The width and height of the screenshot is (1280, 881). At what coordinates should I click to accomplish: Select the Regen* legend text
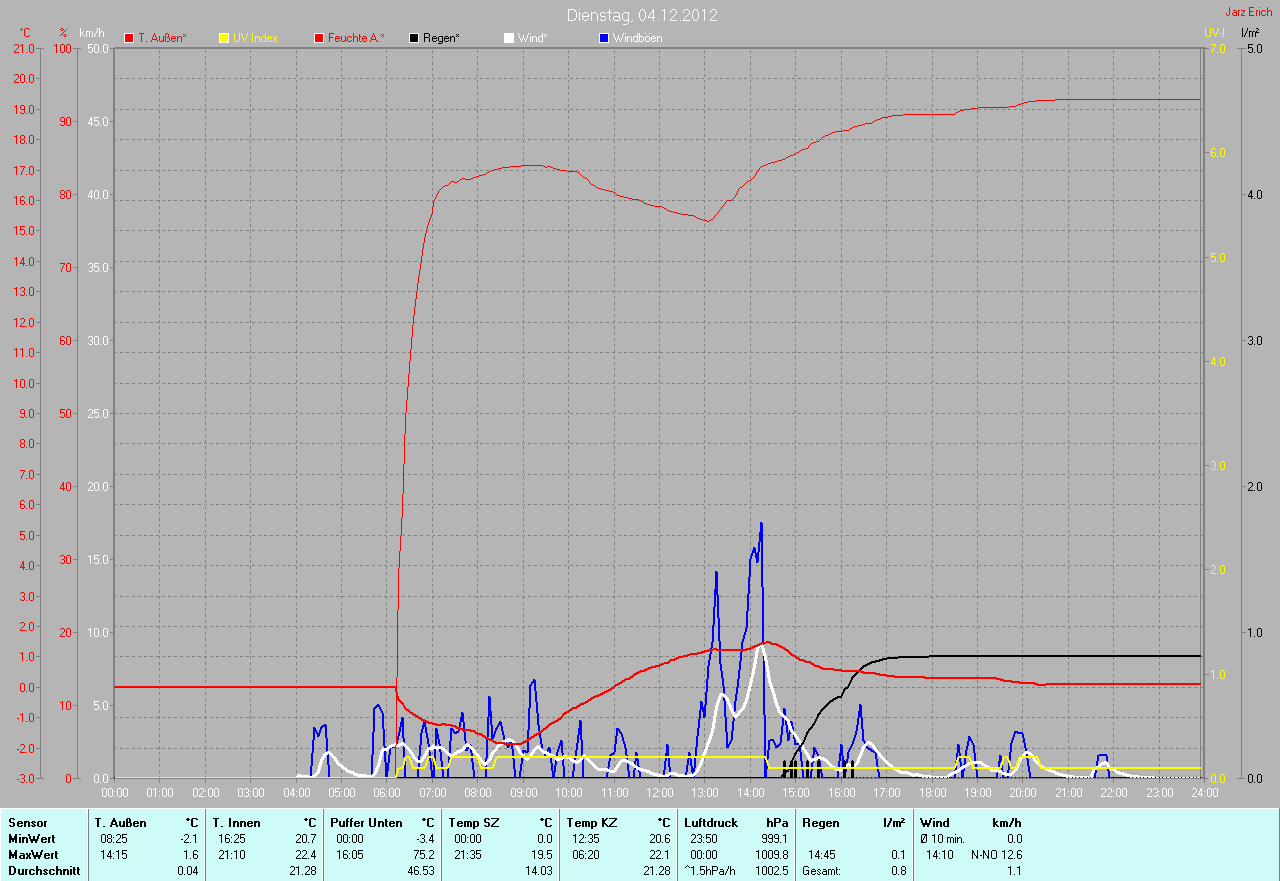(x=441, y=38)
